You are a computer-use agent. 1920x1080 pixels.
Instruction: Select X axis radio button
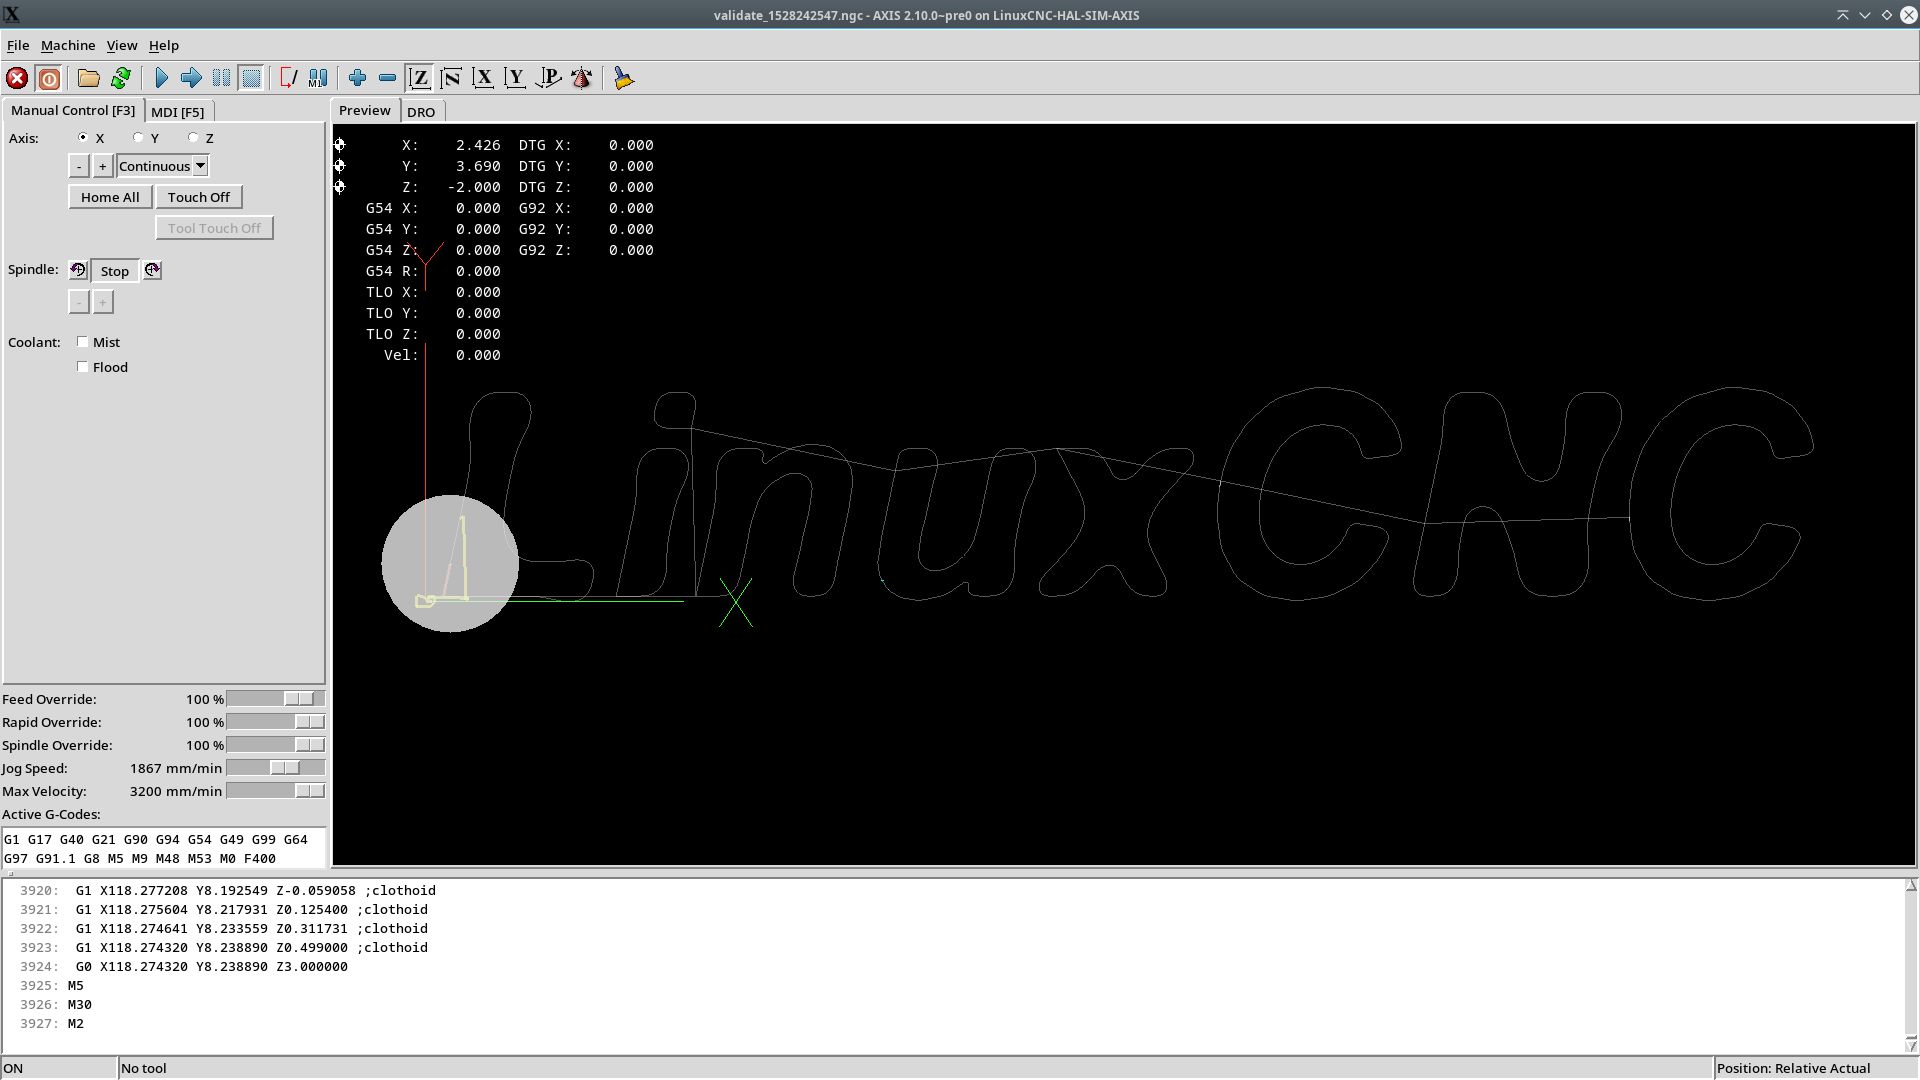click(x=83, y=138)
